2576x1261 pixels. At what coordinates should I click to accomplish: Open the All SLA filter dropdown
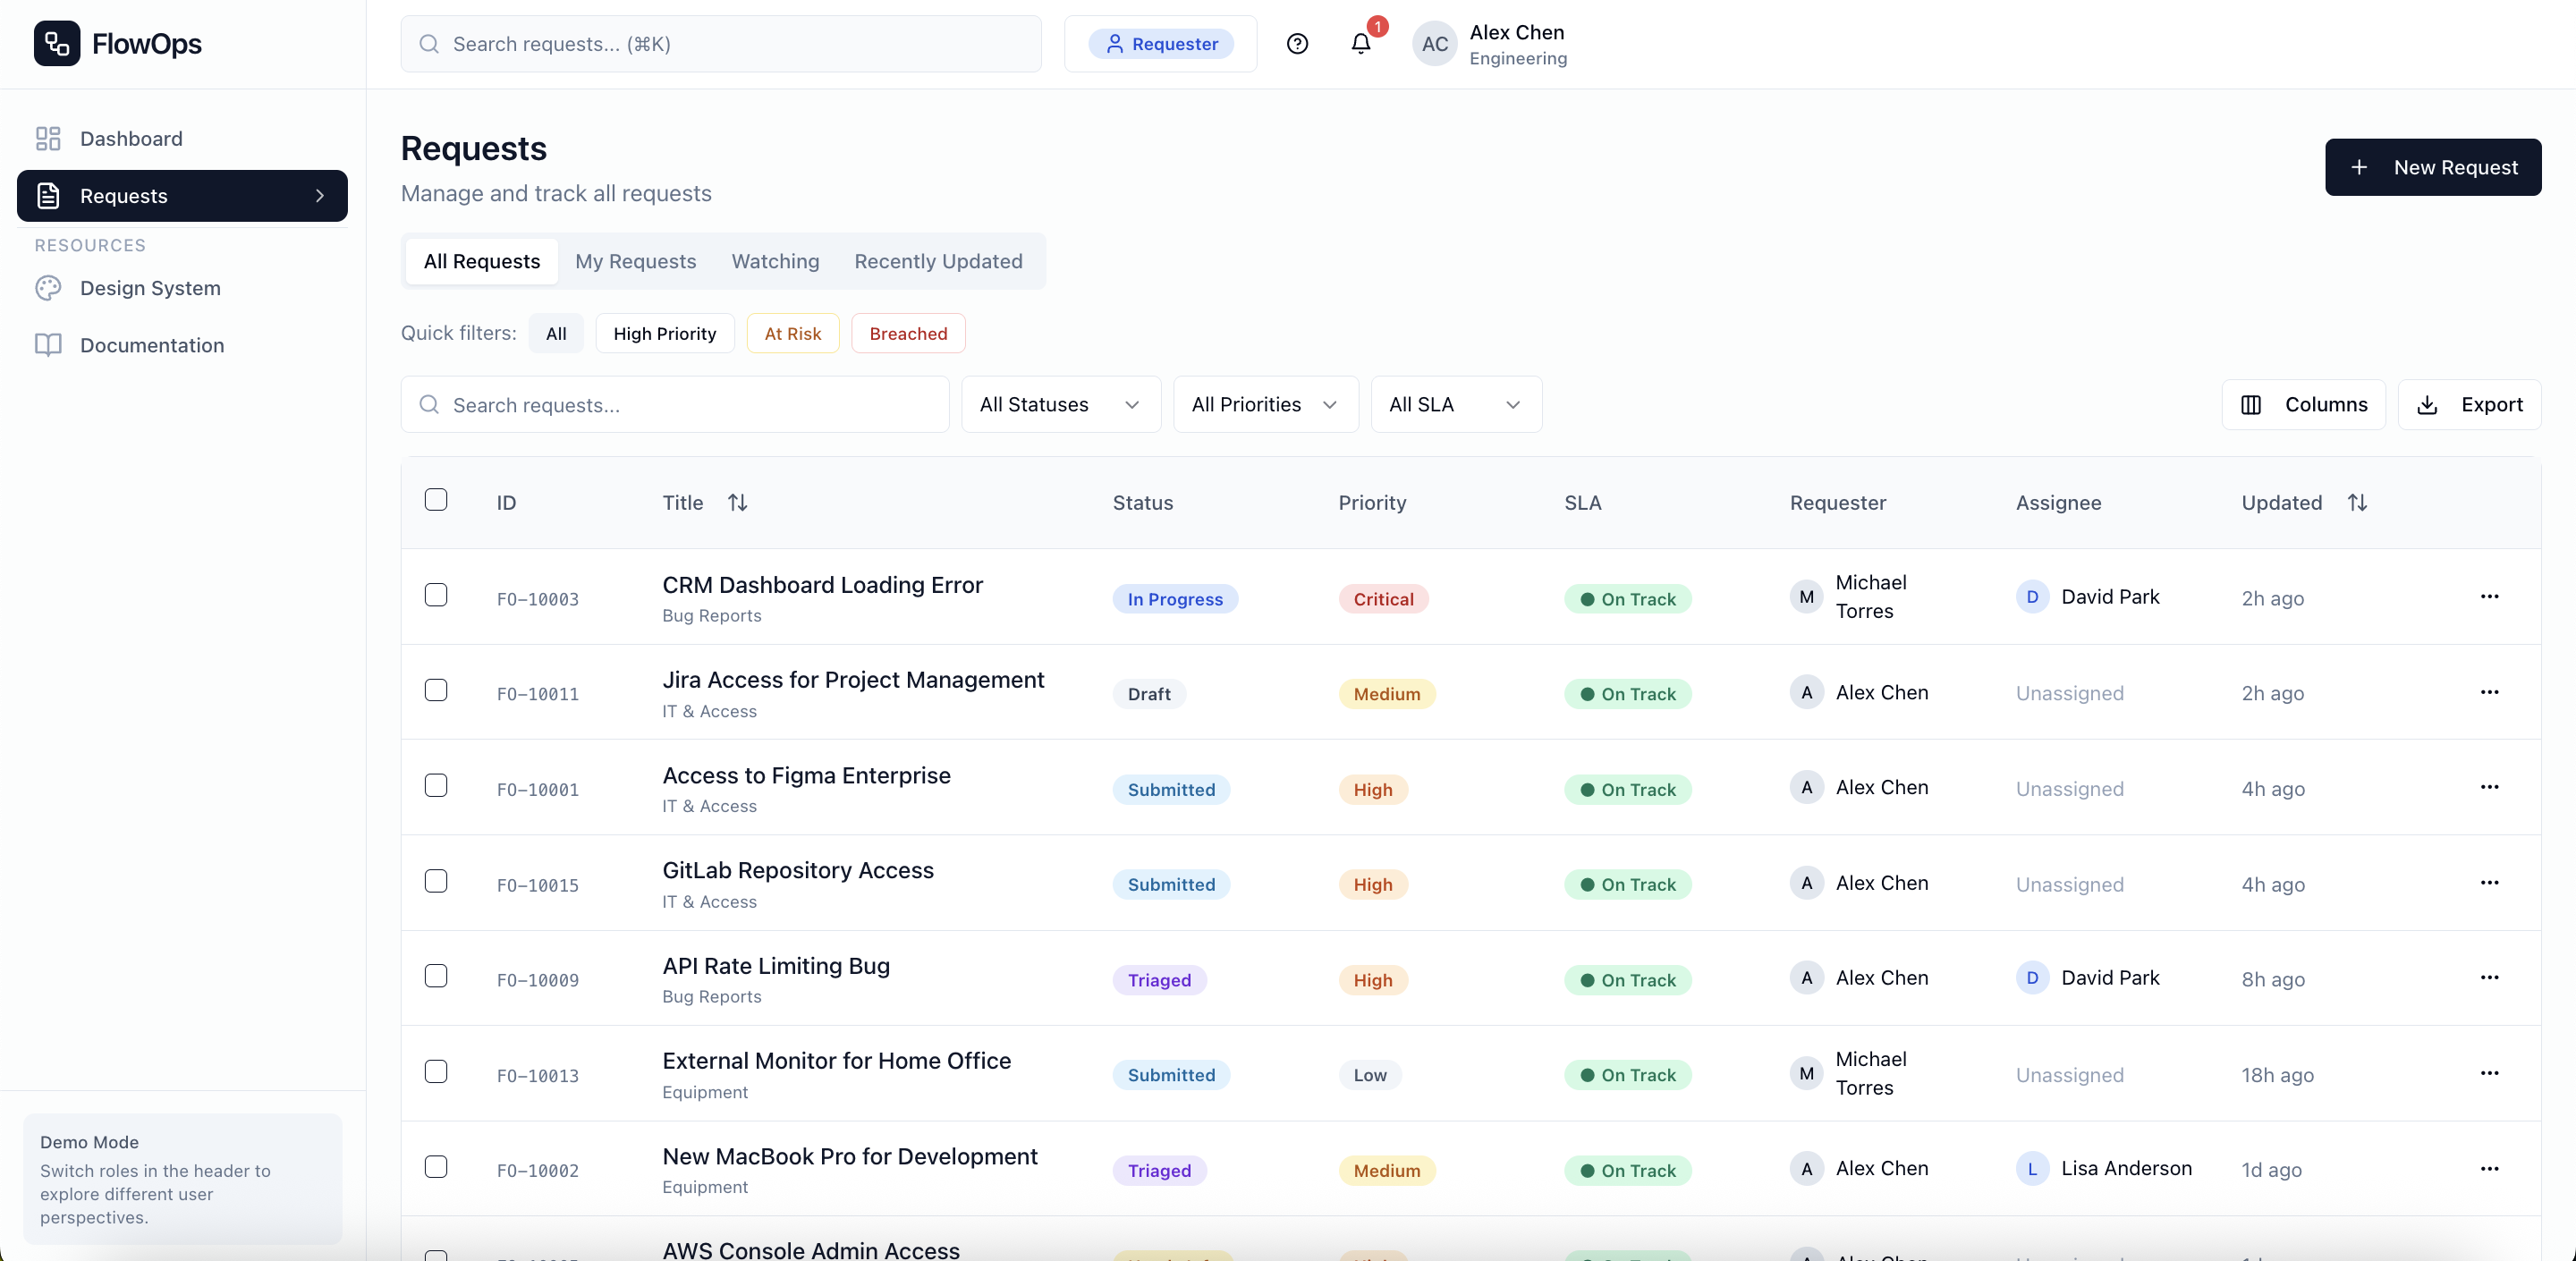1455,404
